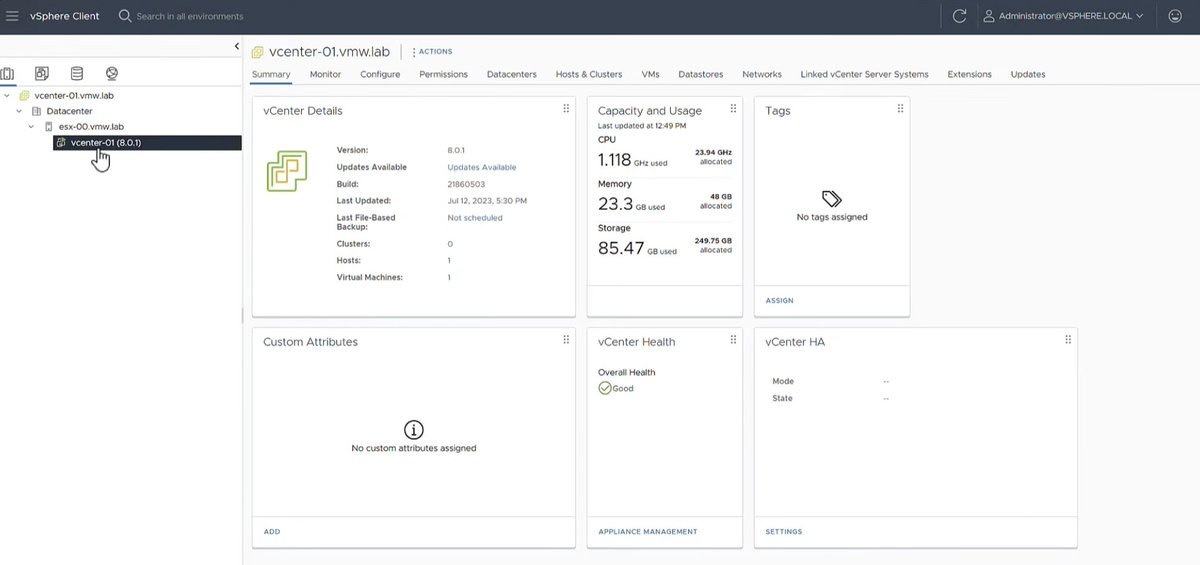Collapse the Datacenter tree node
Viewport: 1200px width, 565px height.
click(19, 111)
